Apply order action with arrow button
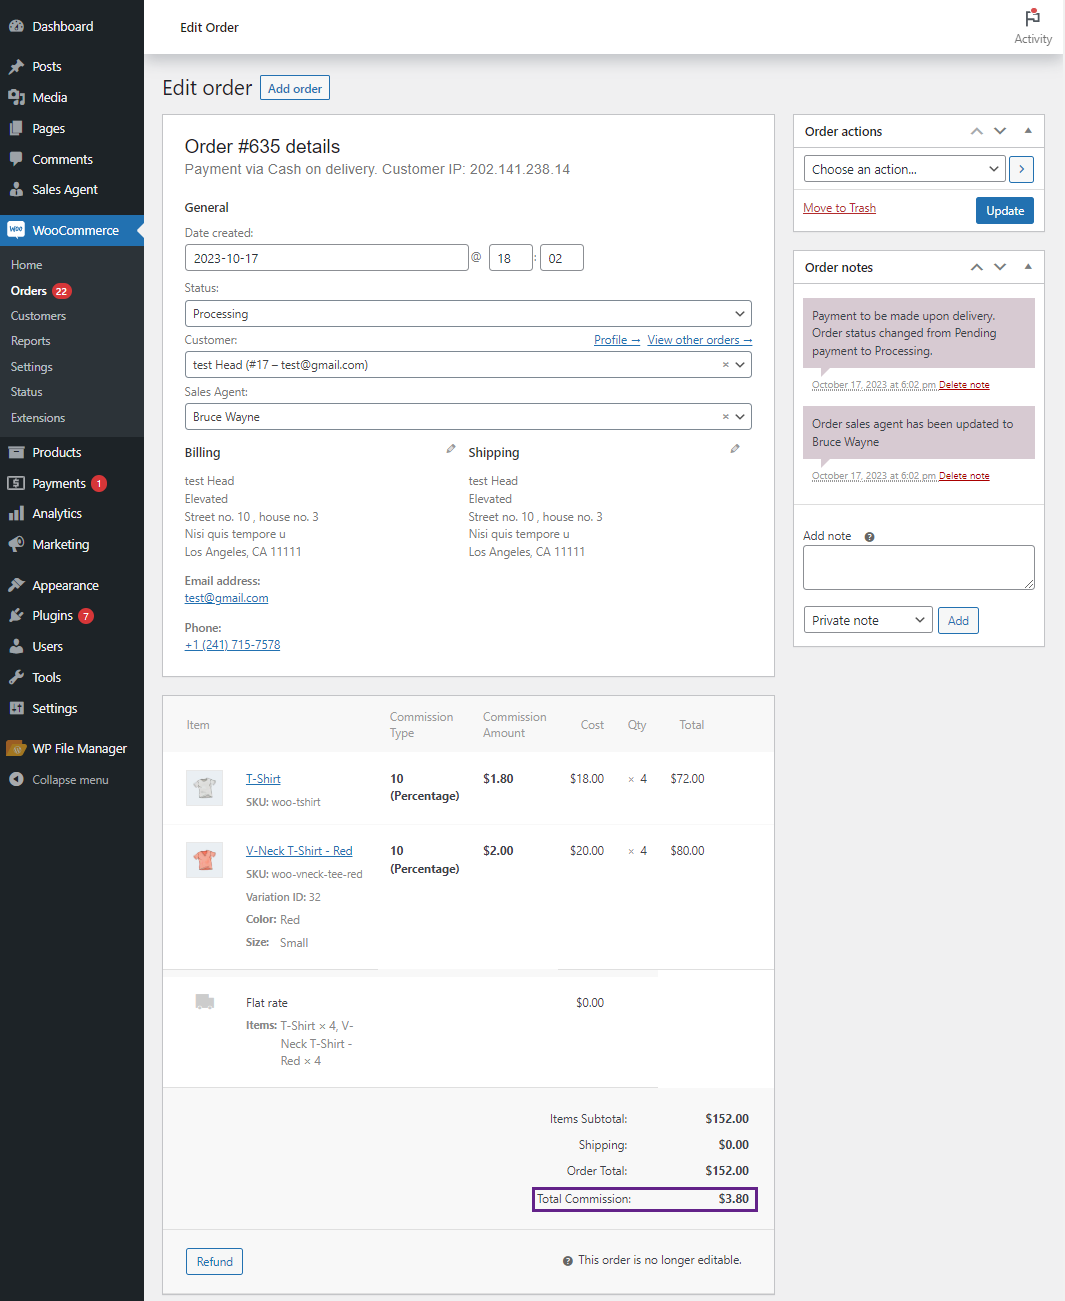 click(1021, 169)
